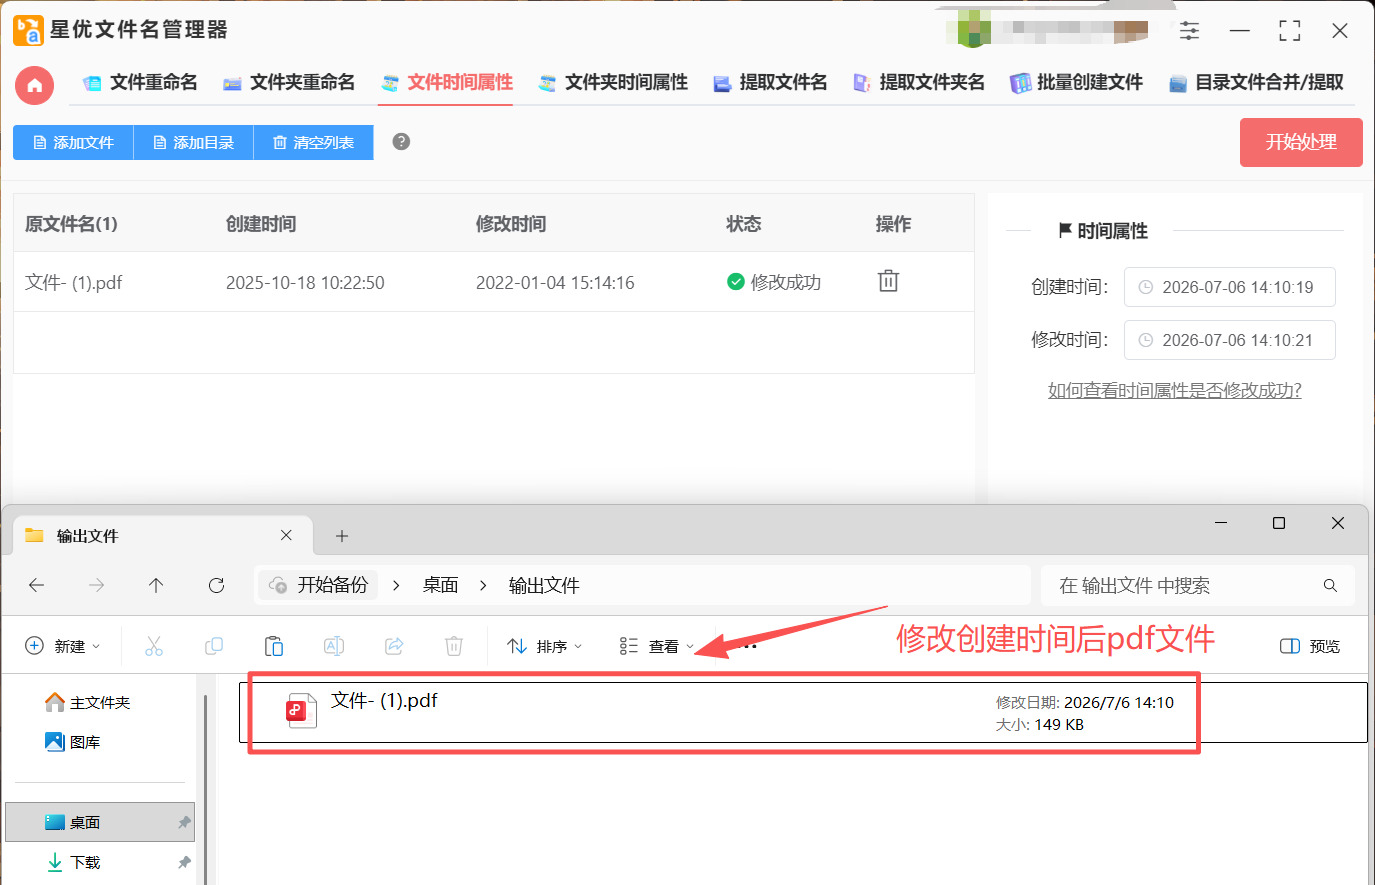The height and width of the screenshot is (885, 1375).
Task: Select the 文件时间属性 tab
Action: 446,83
